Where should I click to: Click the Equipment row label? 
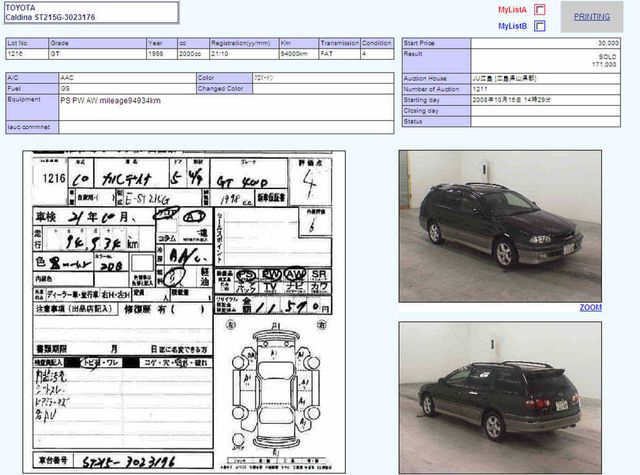pos(32,108)
